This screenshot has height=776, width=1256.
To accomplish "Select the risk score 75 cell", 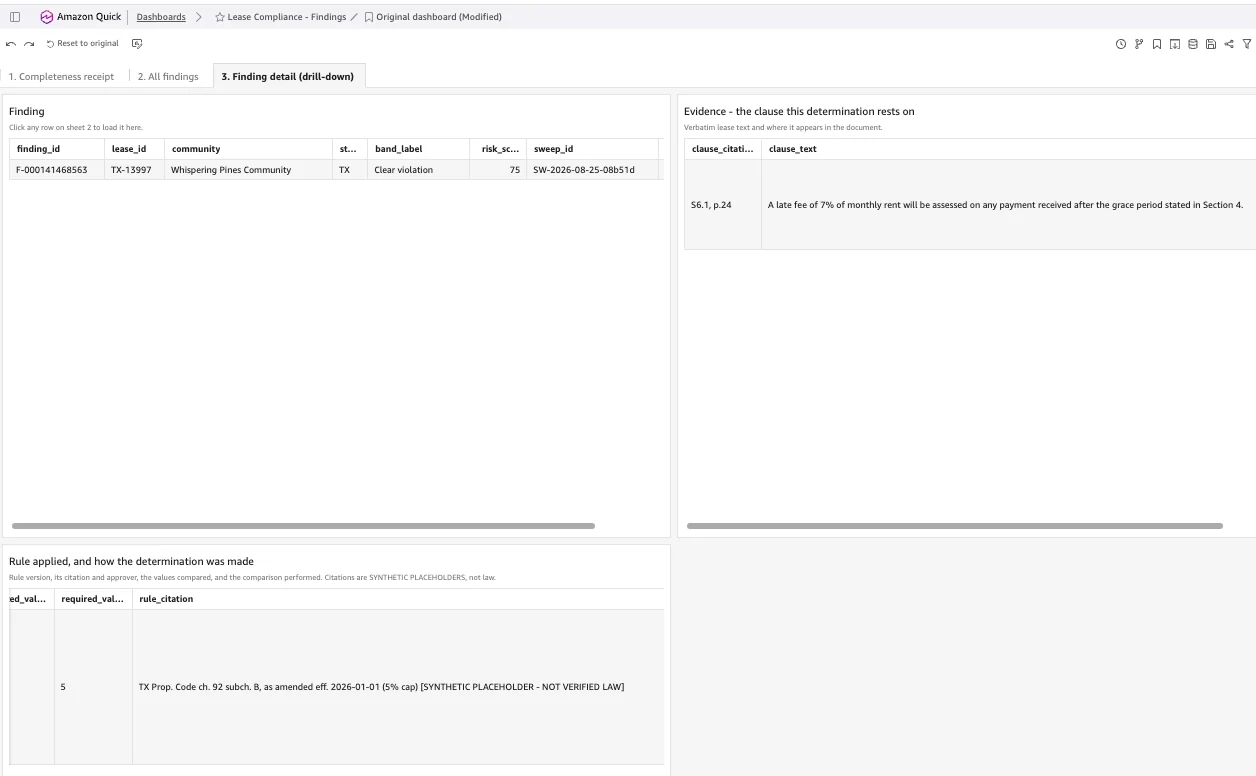I will click(498, 170).
